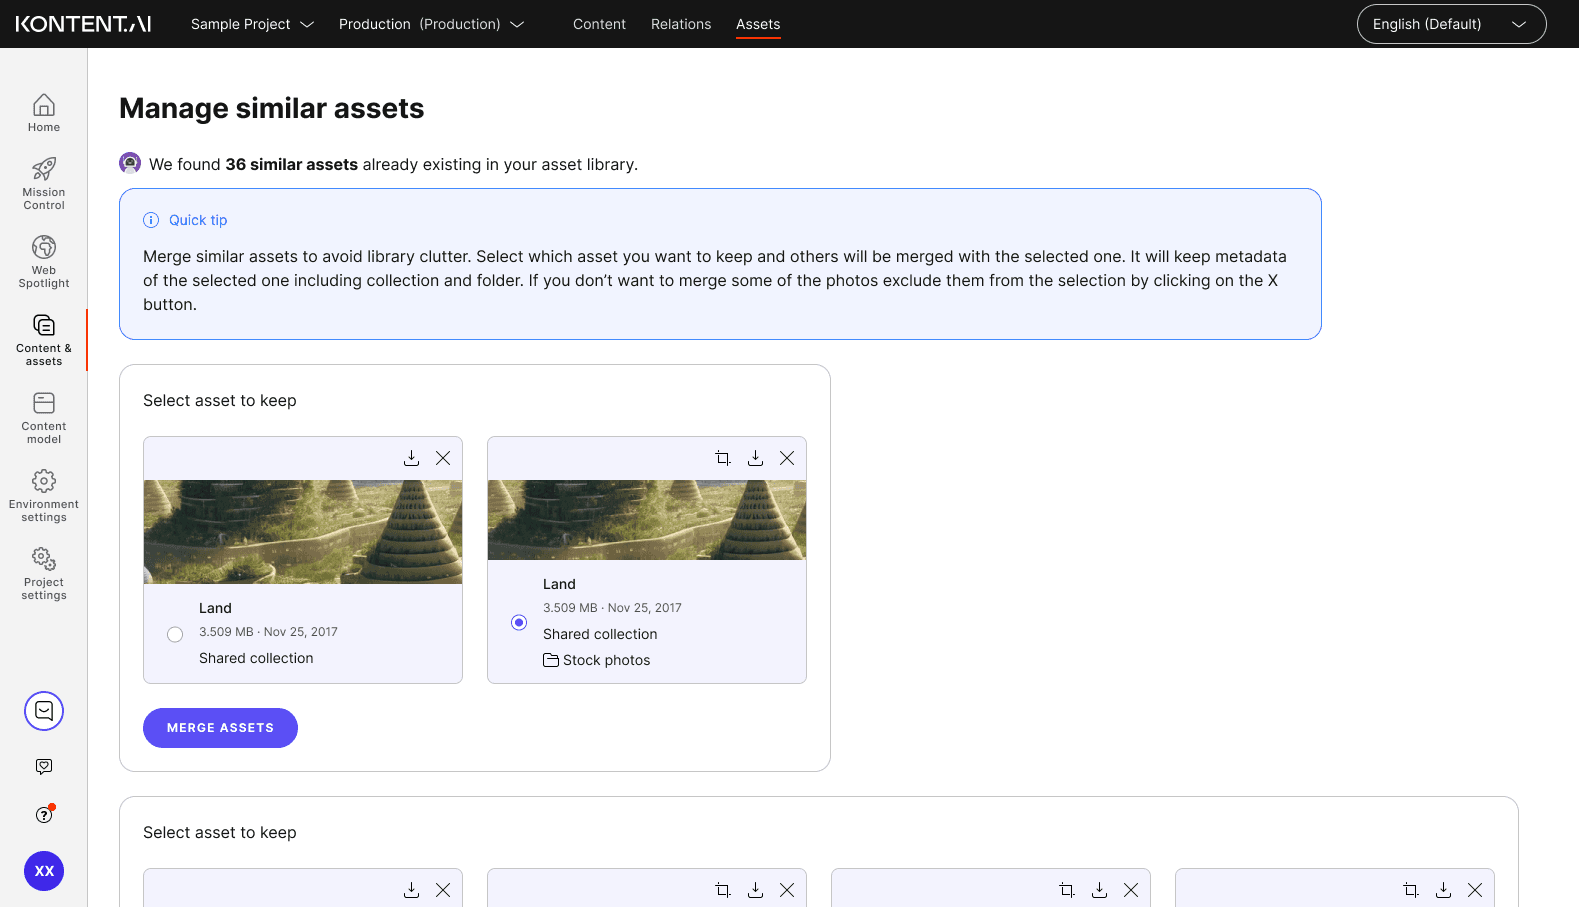This screenshot has height=907, width=1579.
Task: Exclude the first Land asset with X
Action: point(443,458)
